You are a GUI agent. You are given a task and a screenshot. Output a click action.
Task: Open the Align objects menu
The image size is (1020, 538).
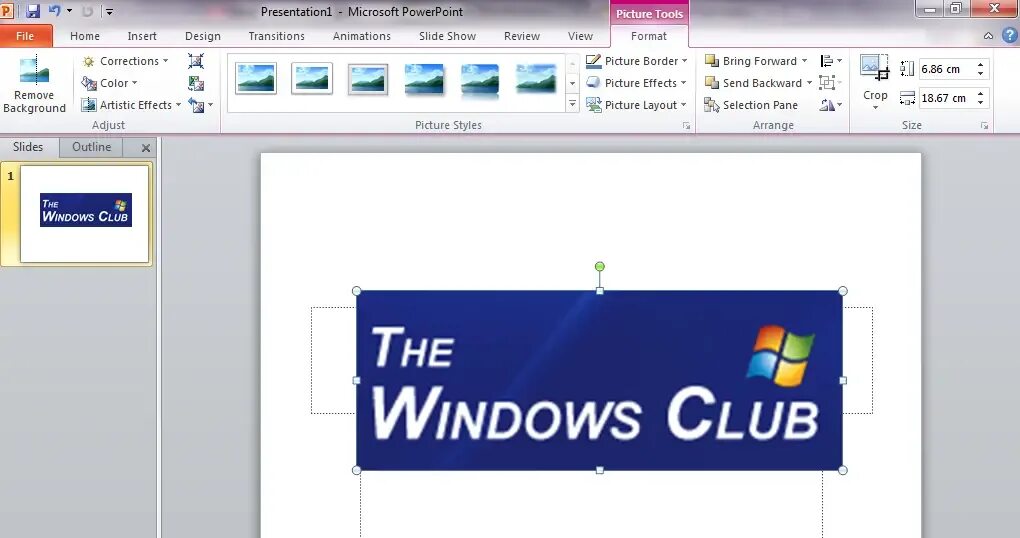click(831, 61)
